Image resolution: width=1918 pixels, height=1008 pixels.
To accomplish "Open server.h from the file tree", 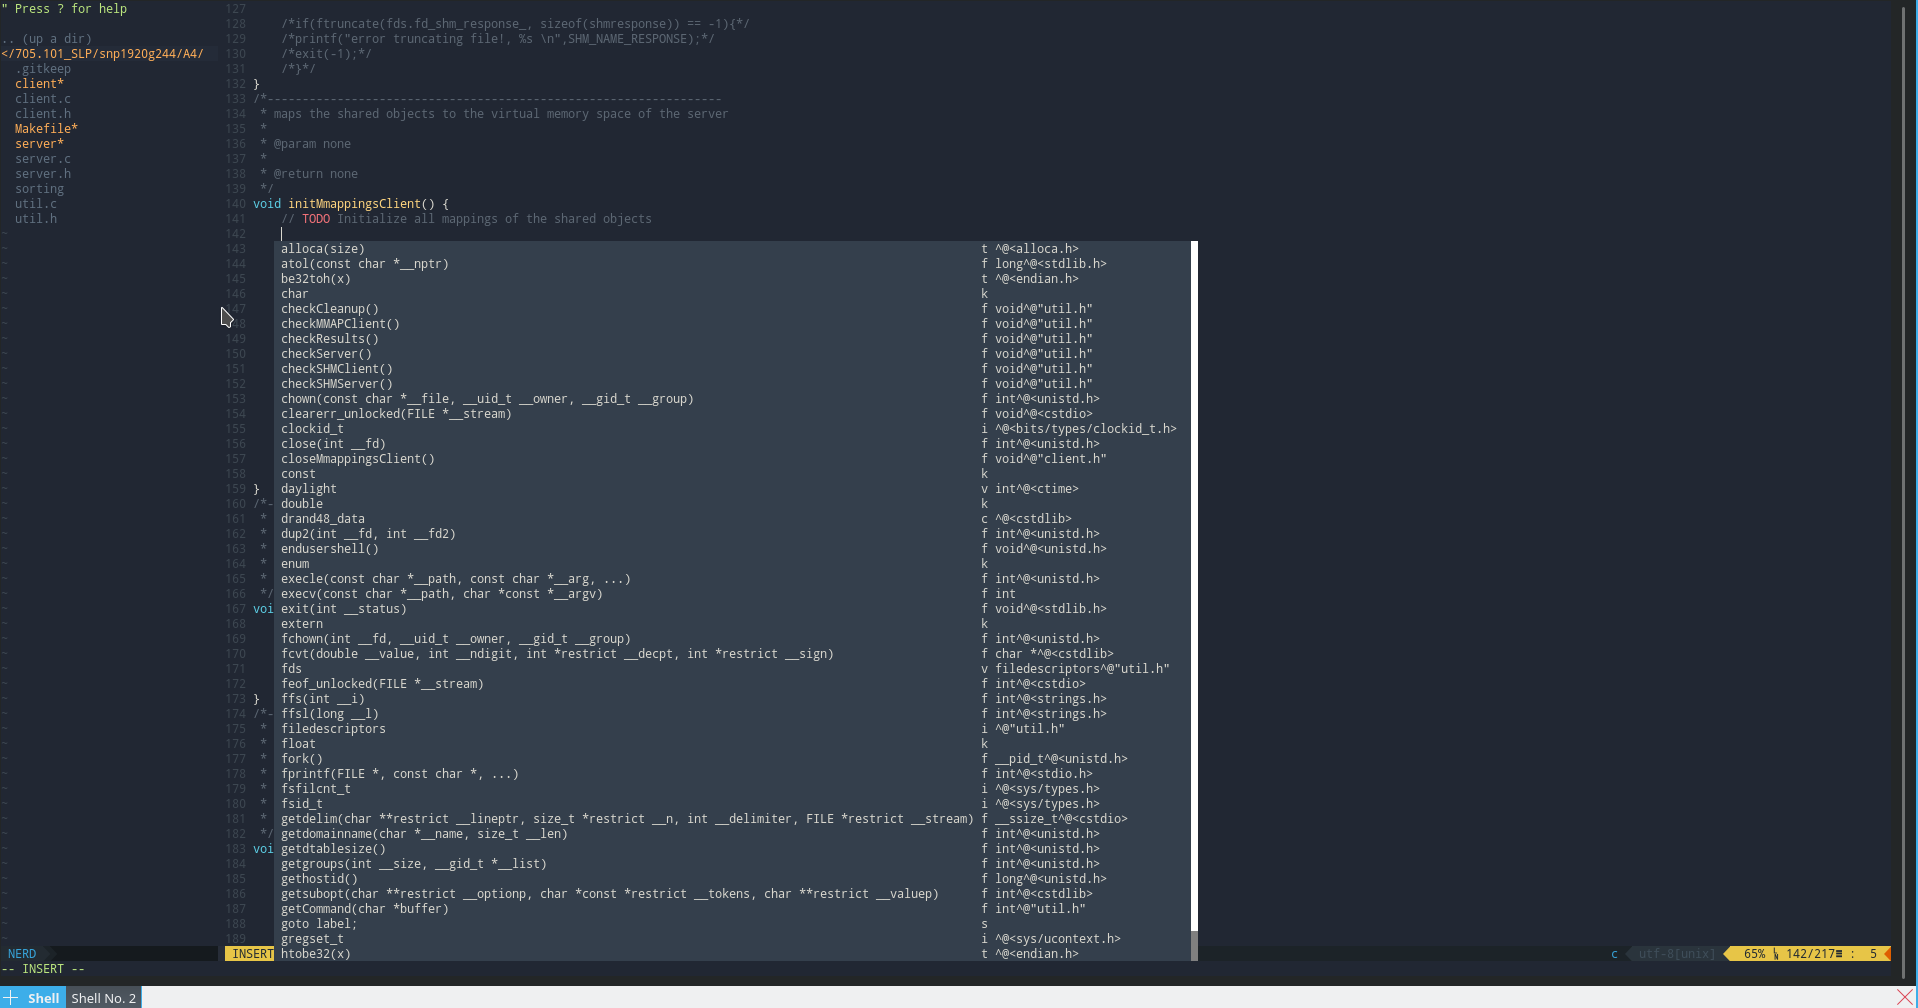I will tap(43, 173).
